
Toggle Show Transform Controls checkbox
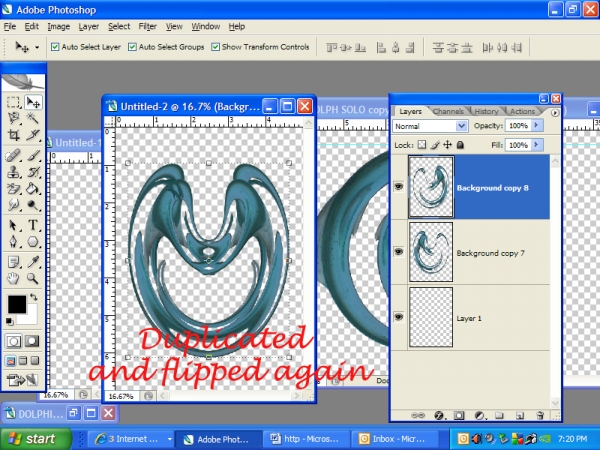point(215,47)
